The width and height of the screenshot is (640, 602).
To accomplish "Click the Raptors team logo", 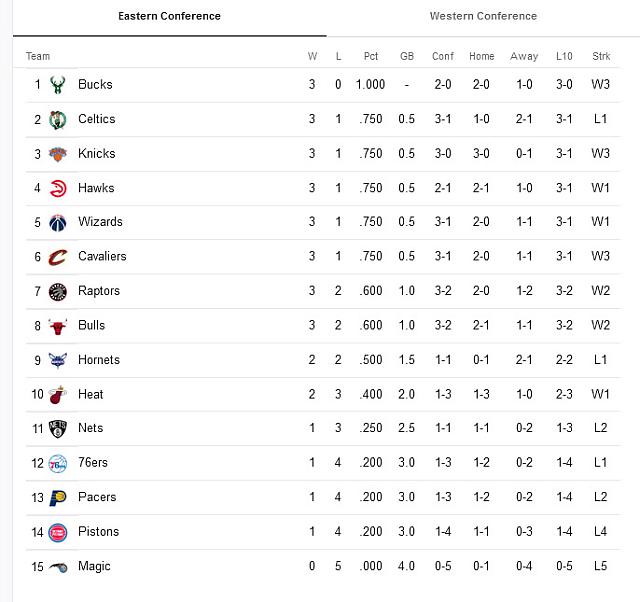I will [57, 291].
